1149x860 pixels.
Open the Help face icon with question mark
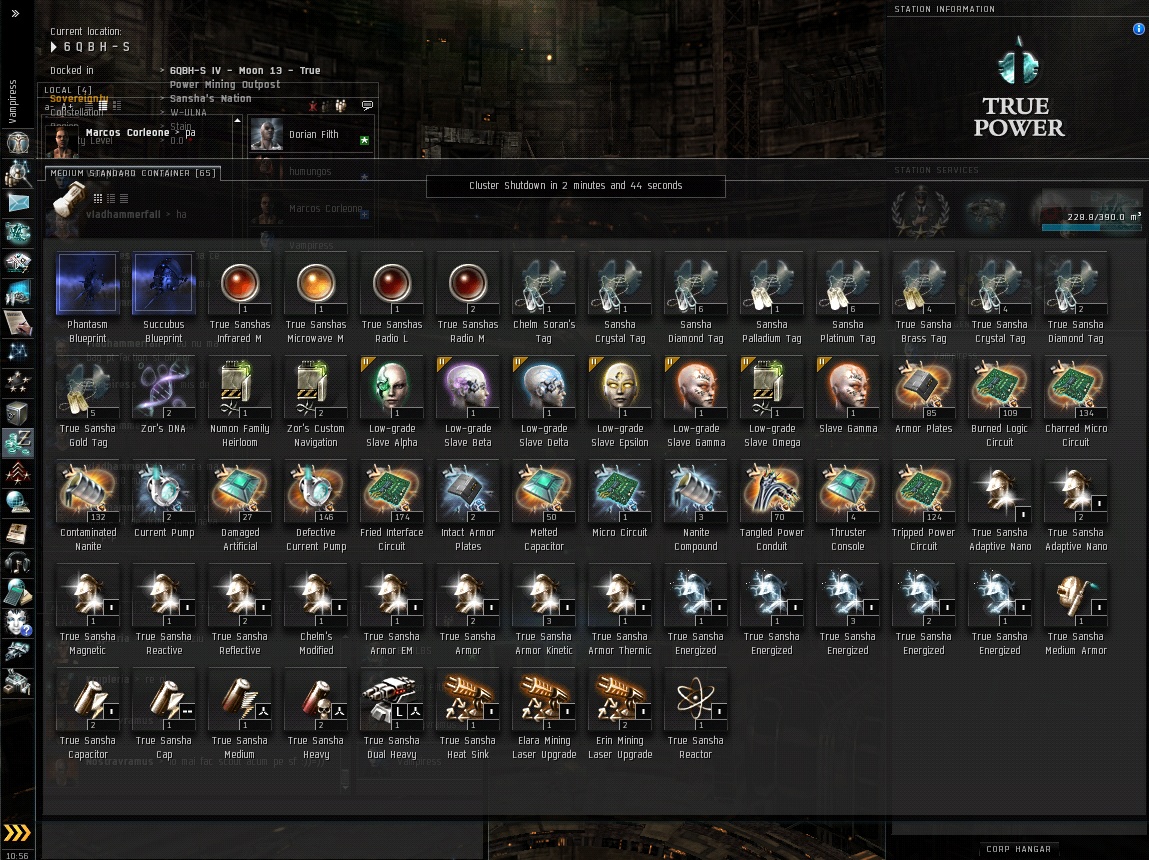[x=18, y=623]
